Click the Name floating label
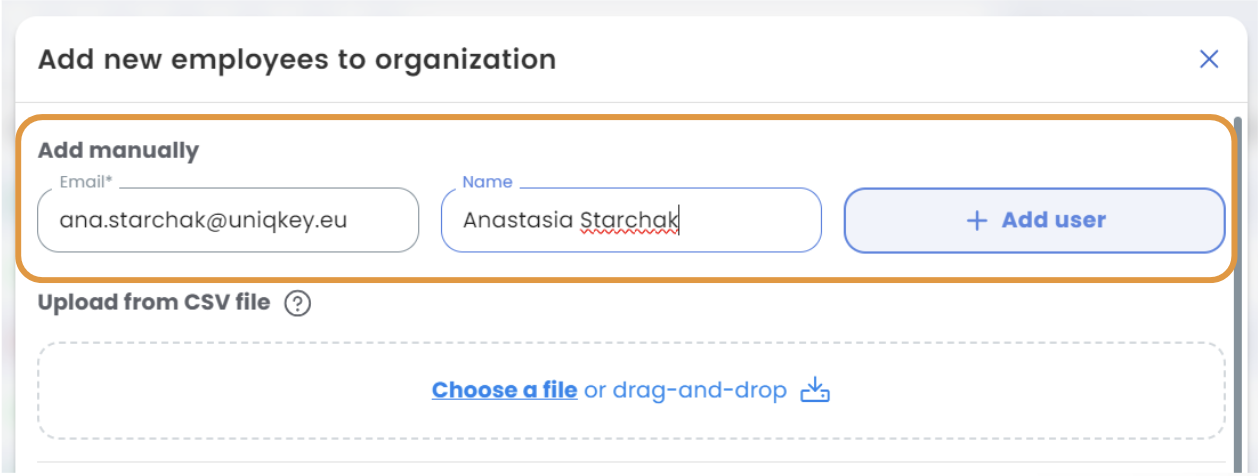The width and height of the screenshot is (1258, 476). (487, 182)
